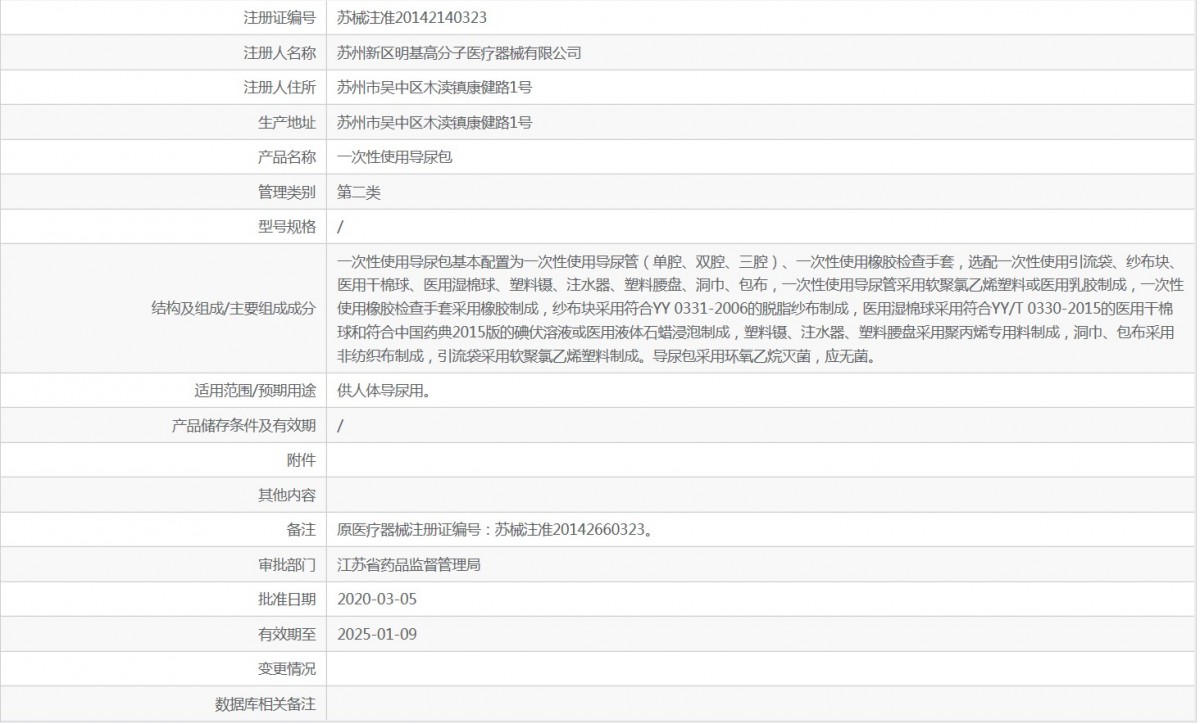Click the 注册证编号 label cell
This screenshot has height=724, width=1200.
coord(279,18)
